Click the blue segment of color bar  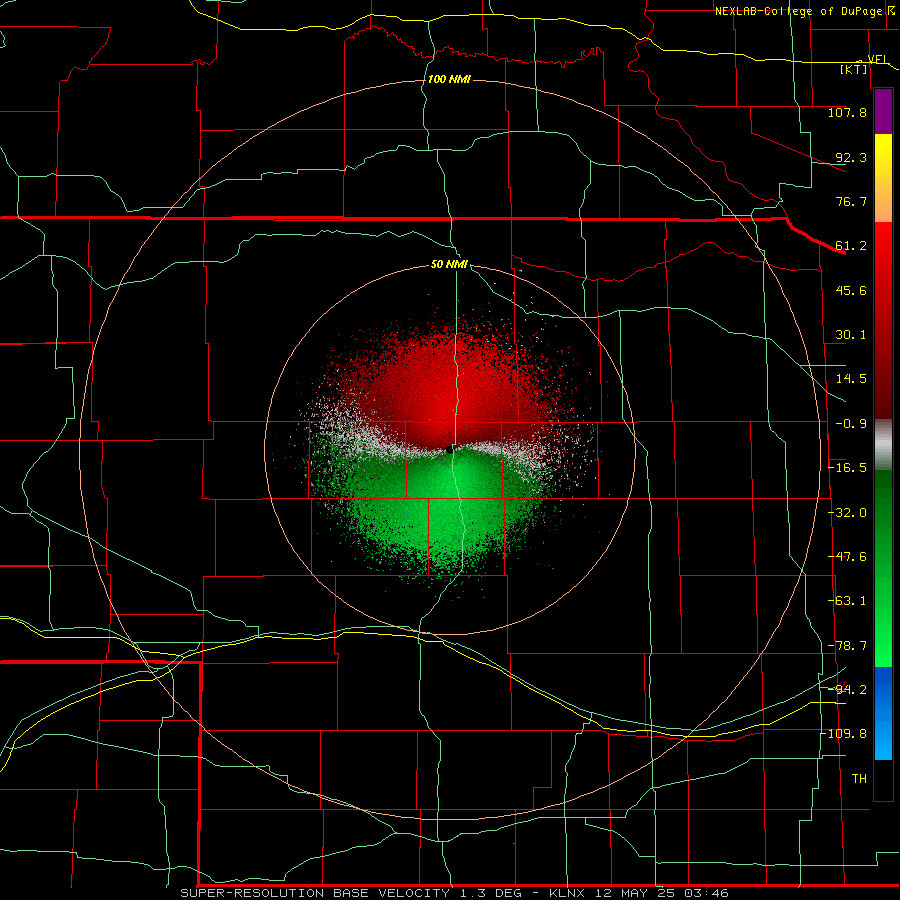click(x=883, y=713)
